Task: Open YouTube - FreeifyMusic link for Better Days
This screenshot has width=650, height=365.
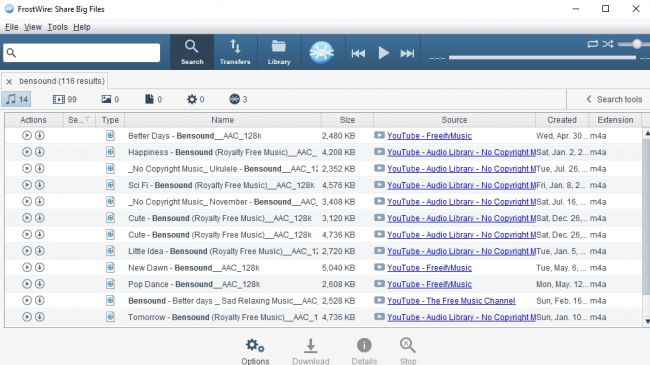Action: point(429,136)
